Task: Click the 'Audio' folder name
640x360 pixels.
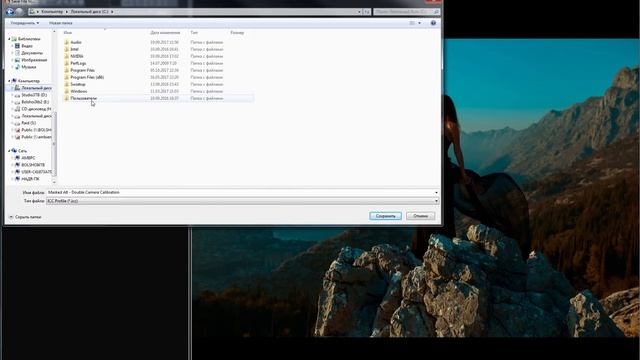Action: [76, 42]
